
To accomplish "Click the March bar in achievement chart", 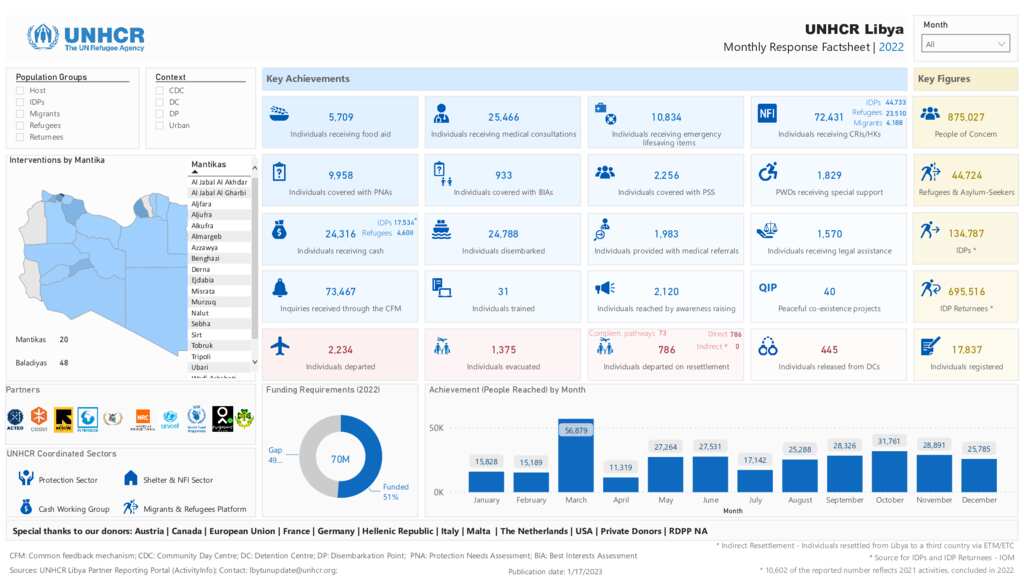I will [x=576, y=456].
